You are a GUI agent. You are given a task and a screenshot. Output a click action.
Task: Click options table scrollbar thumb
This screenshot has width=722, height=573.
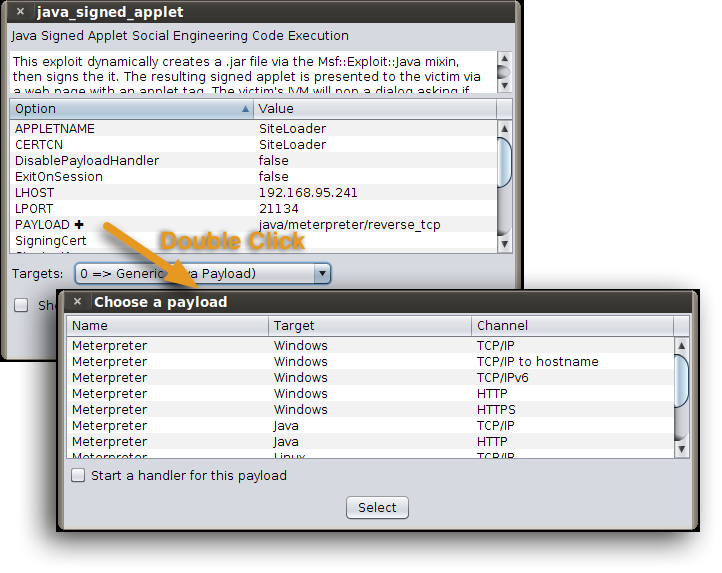tap(504, 162)
